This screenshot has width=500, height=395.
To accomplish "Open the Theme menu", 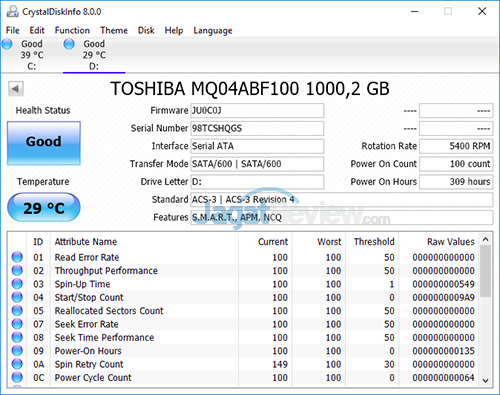I will tap(114, 30).
